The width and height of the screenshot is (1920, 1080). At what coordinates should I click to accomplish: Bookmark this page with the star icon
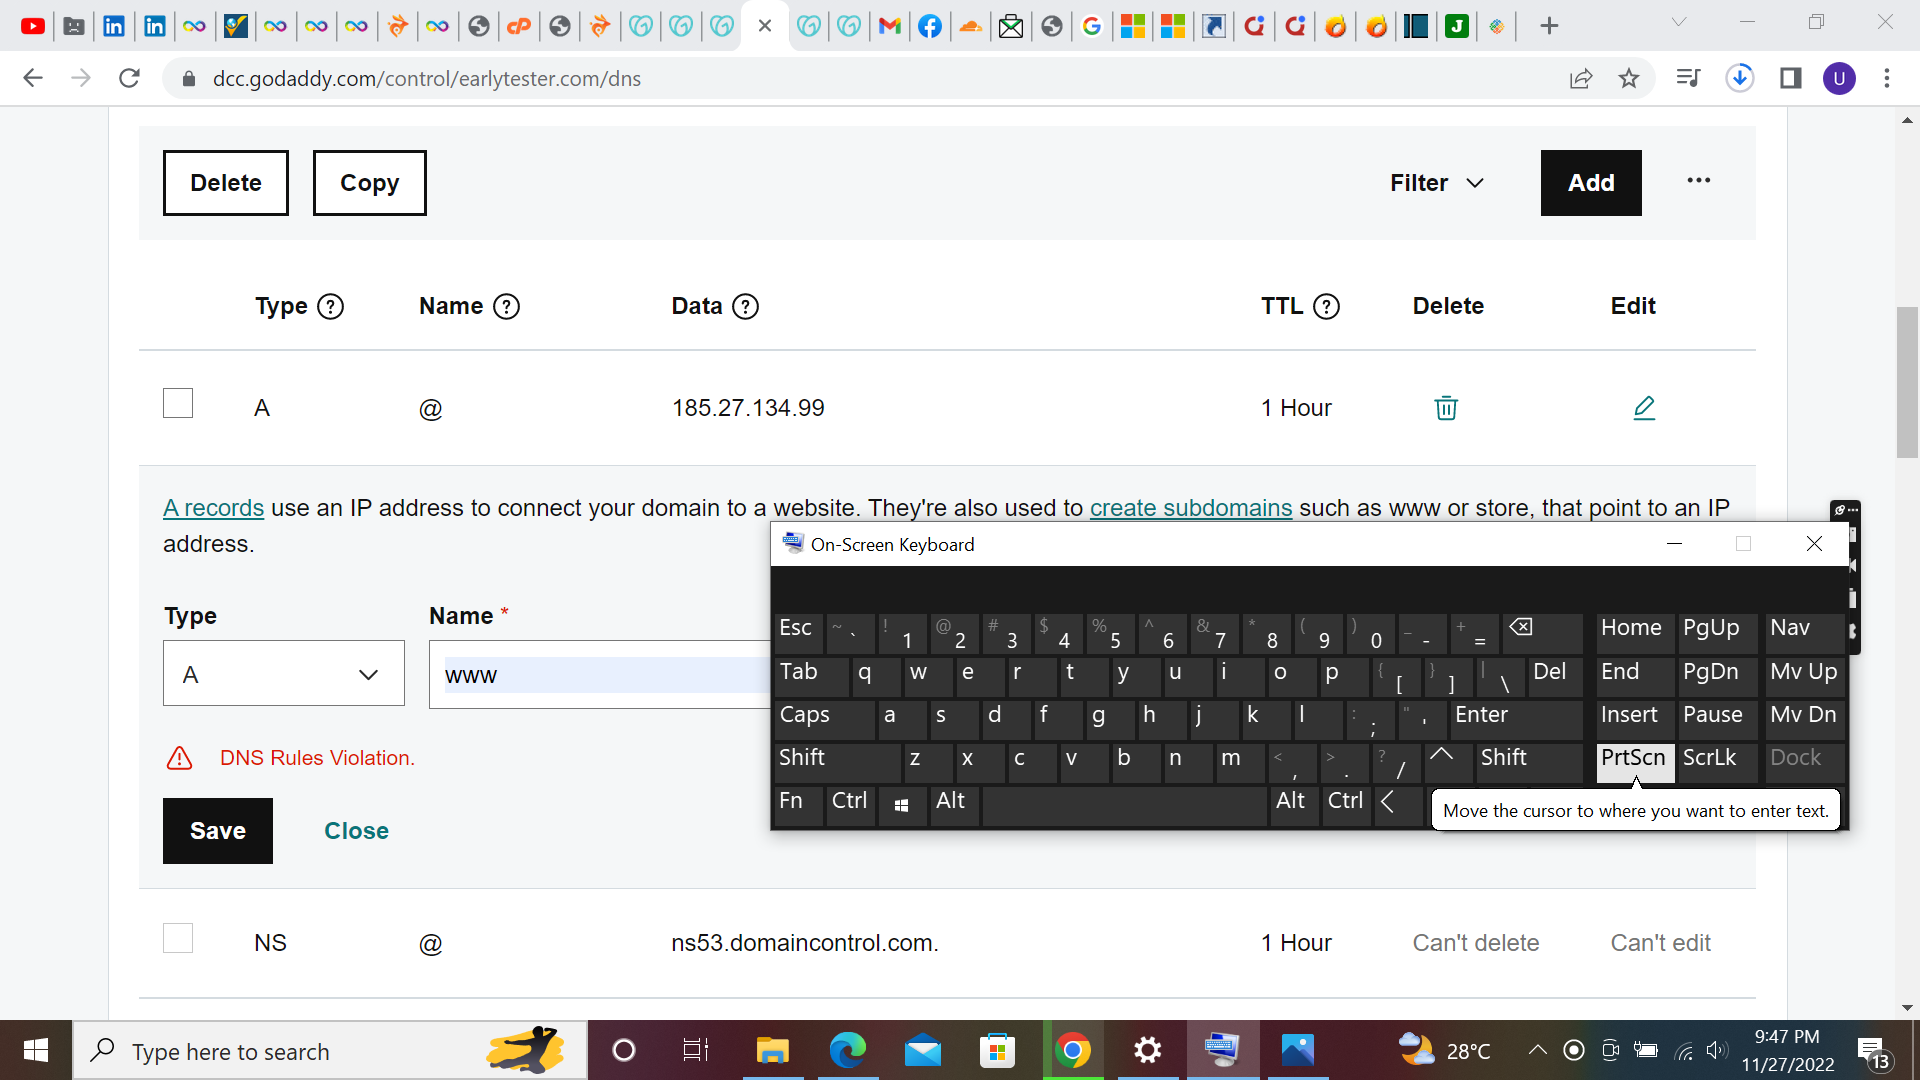point(1629,79)
